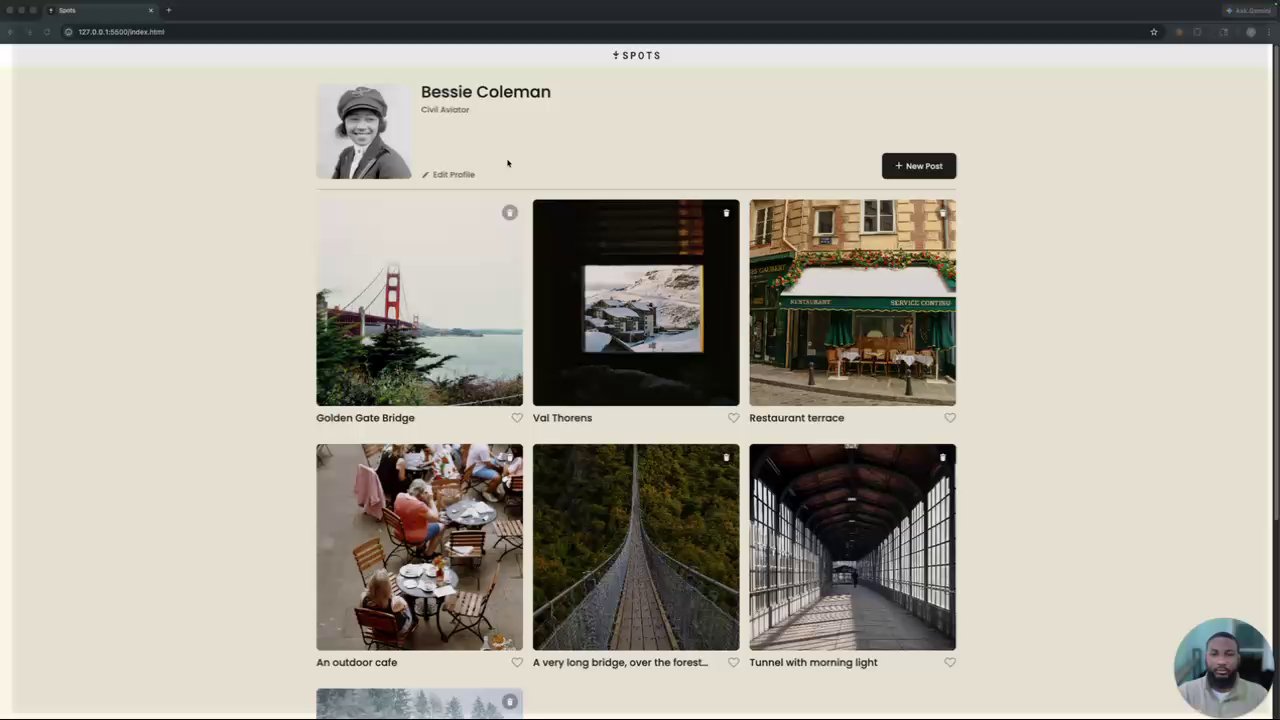This screenshot has width=1280, height=720.
Task: Bookmark this page with the star icon
Action: pos(1153,32)
